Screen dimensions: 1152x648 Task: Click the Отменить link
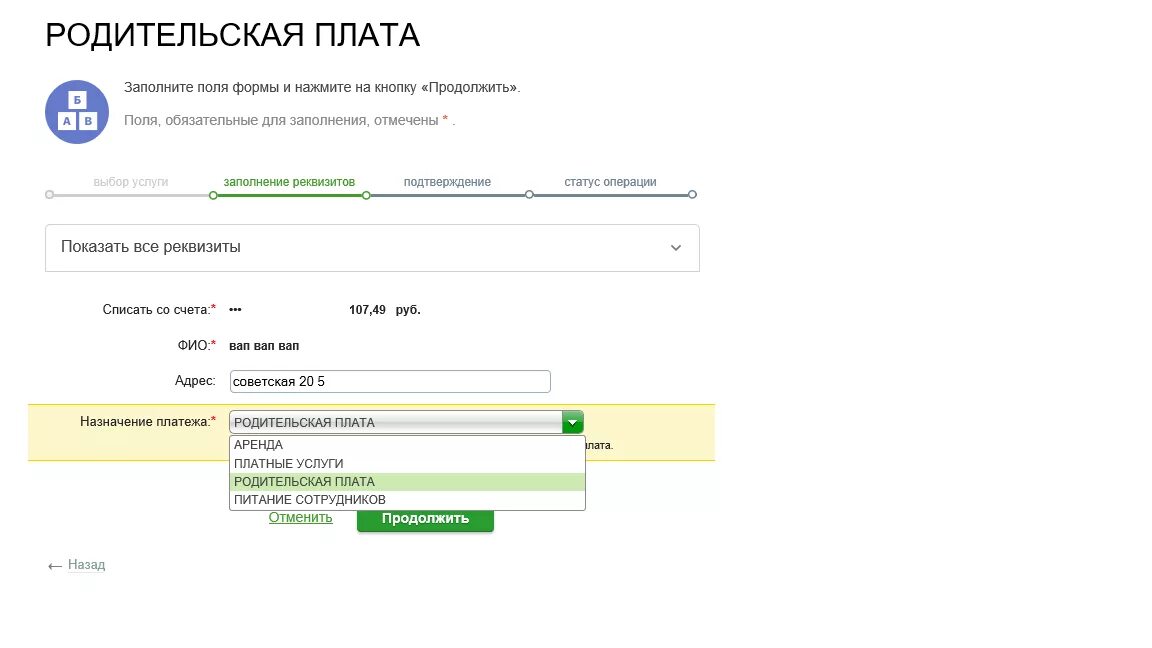coord(299,517)
